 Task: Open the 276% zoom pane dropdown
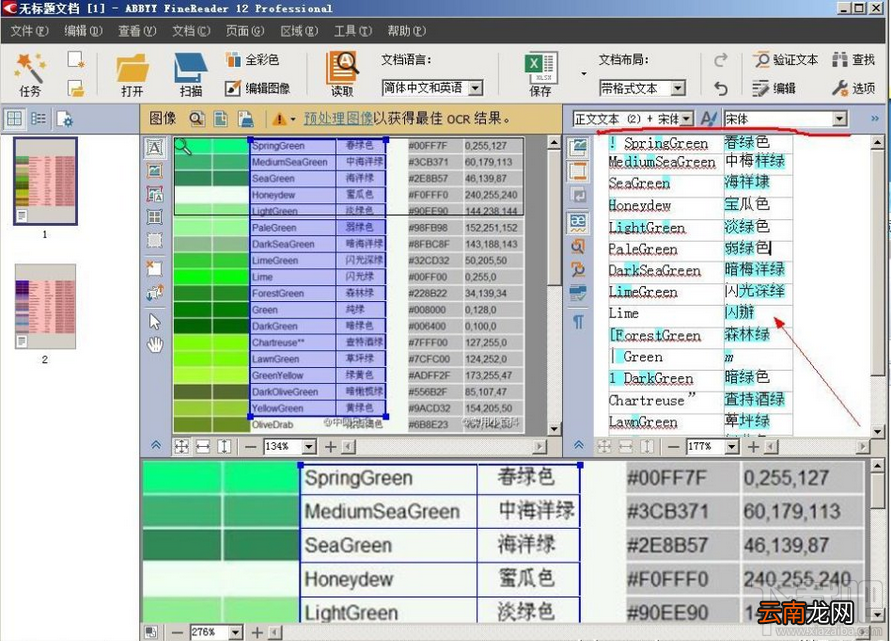[x=235, y=632]
